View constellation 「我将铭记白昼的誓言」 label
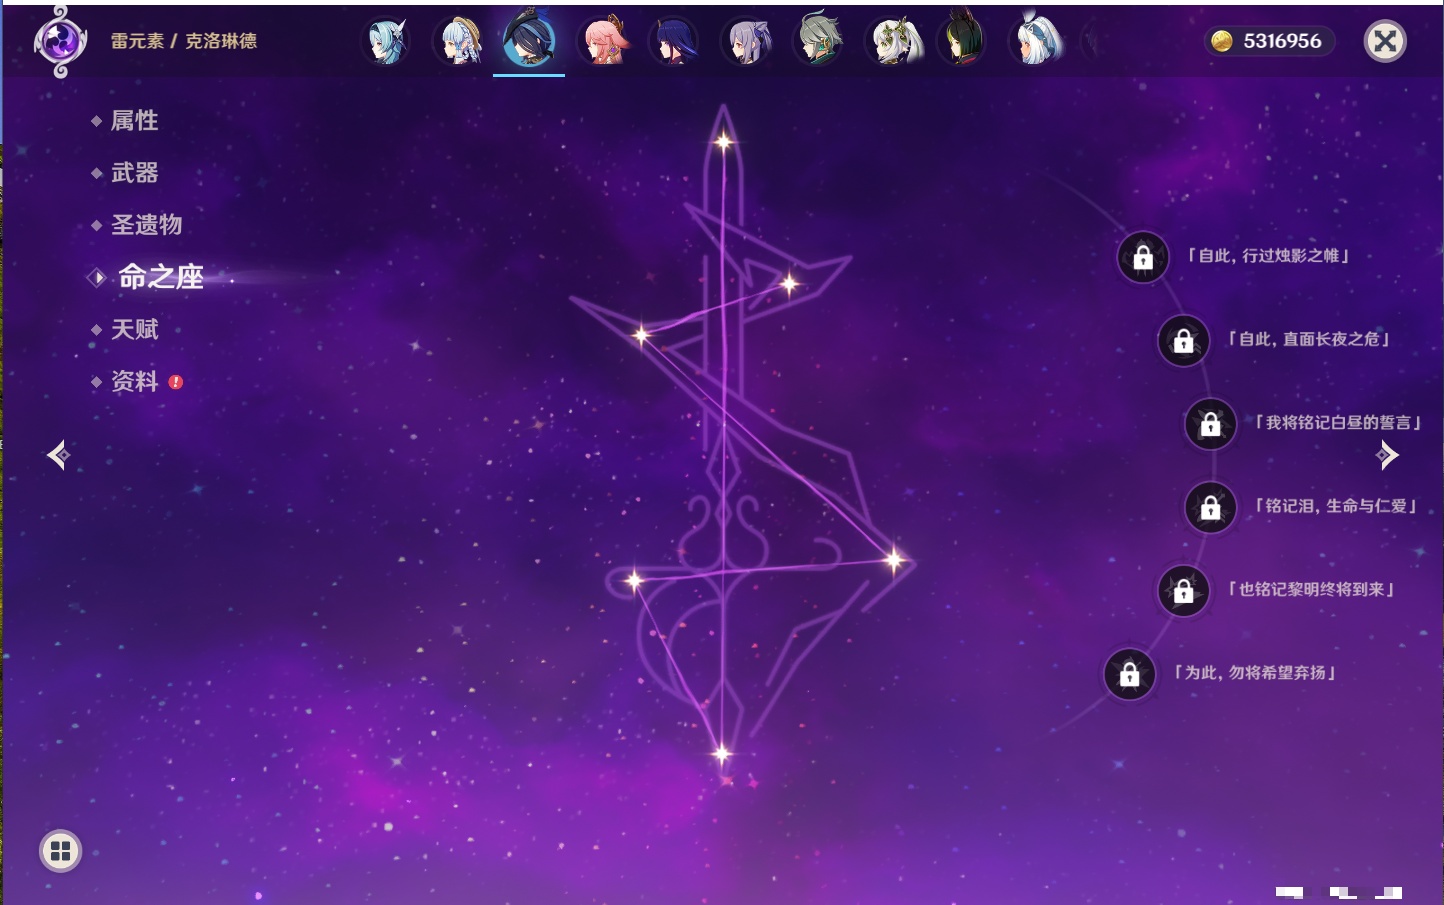 1336,423
